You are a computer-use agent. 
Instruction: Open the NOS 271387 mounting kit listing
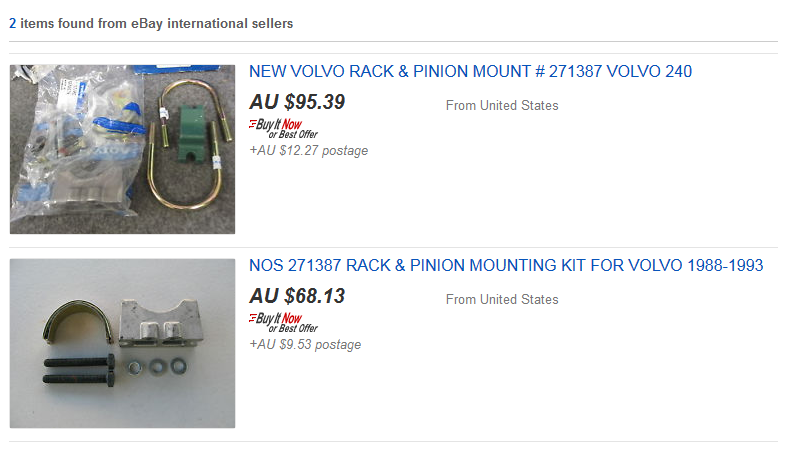(x=506, y=265)
